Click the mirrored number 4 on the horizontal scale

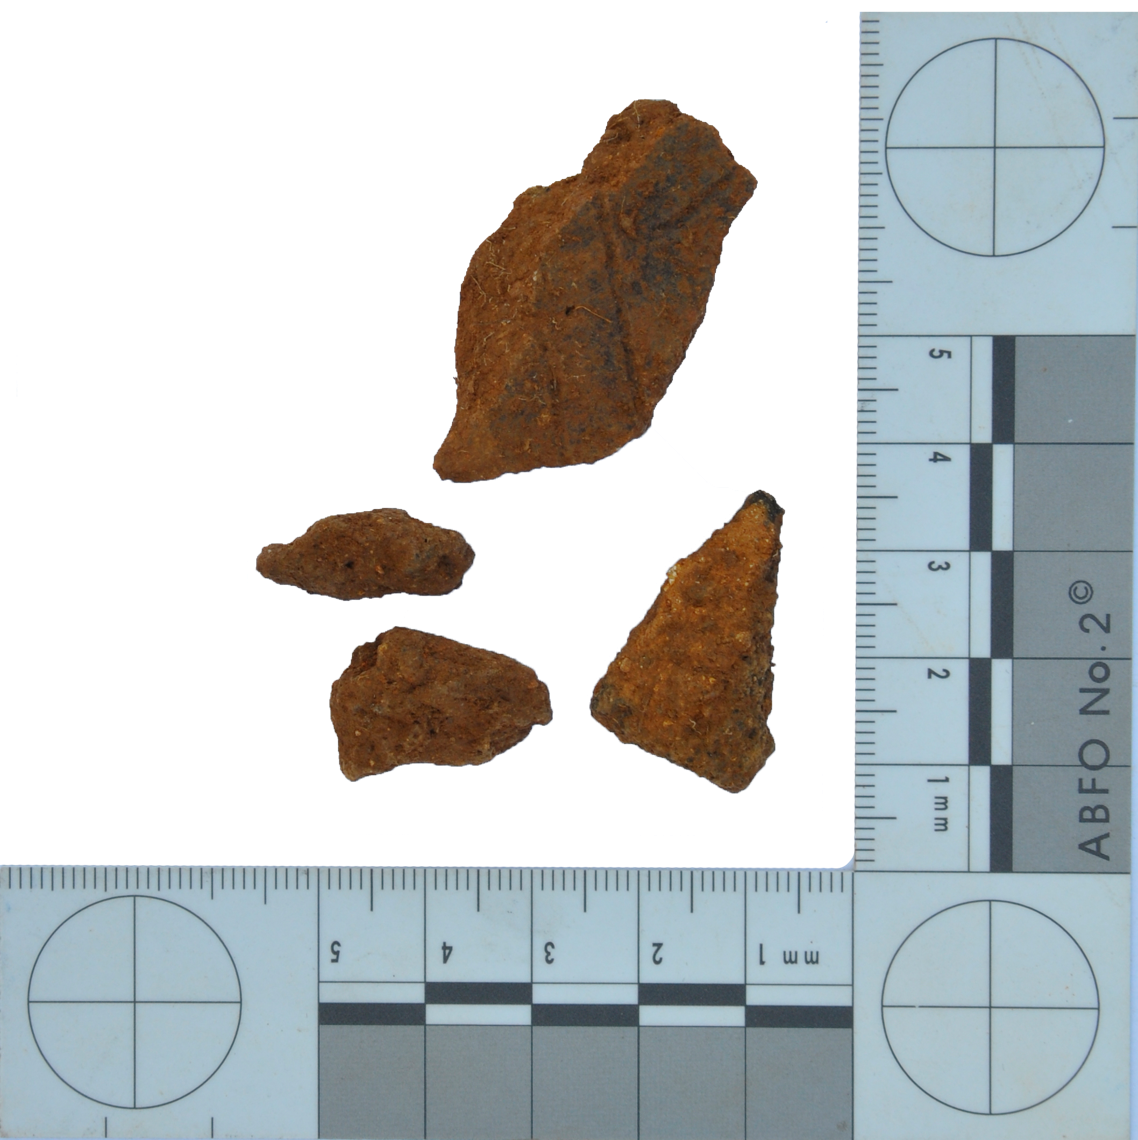tap(444, 952)
